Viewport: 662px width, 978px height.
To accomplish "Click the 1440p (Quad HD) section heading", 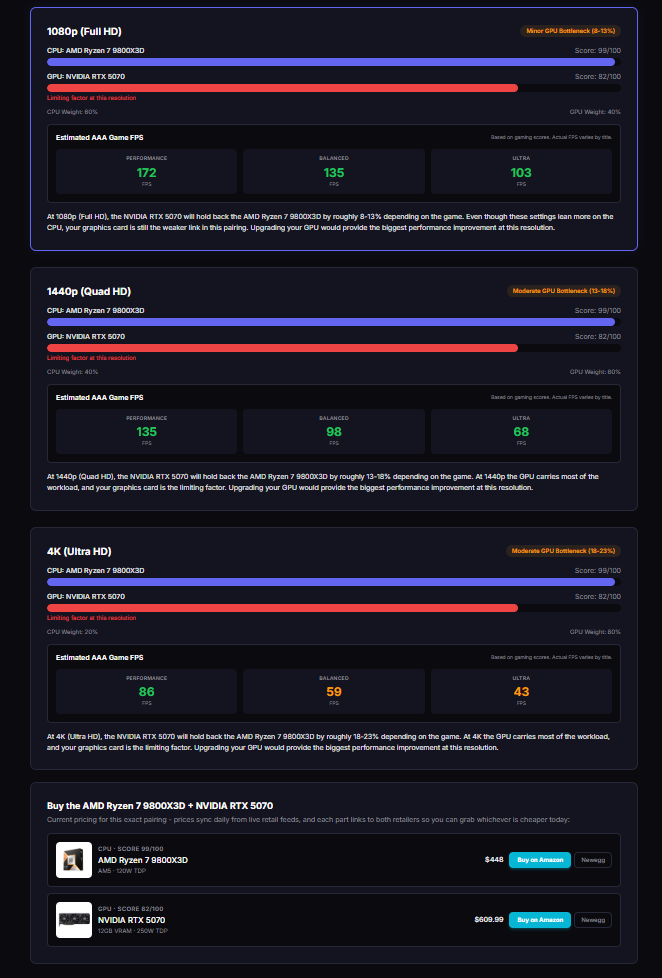I will click(89, 291).
